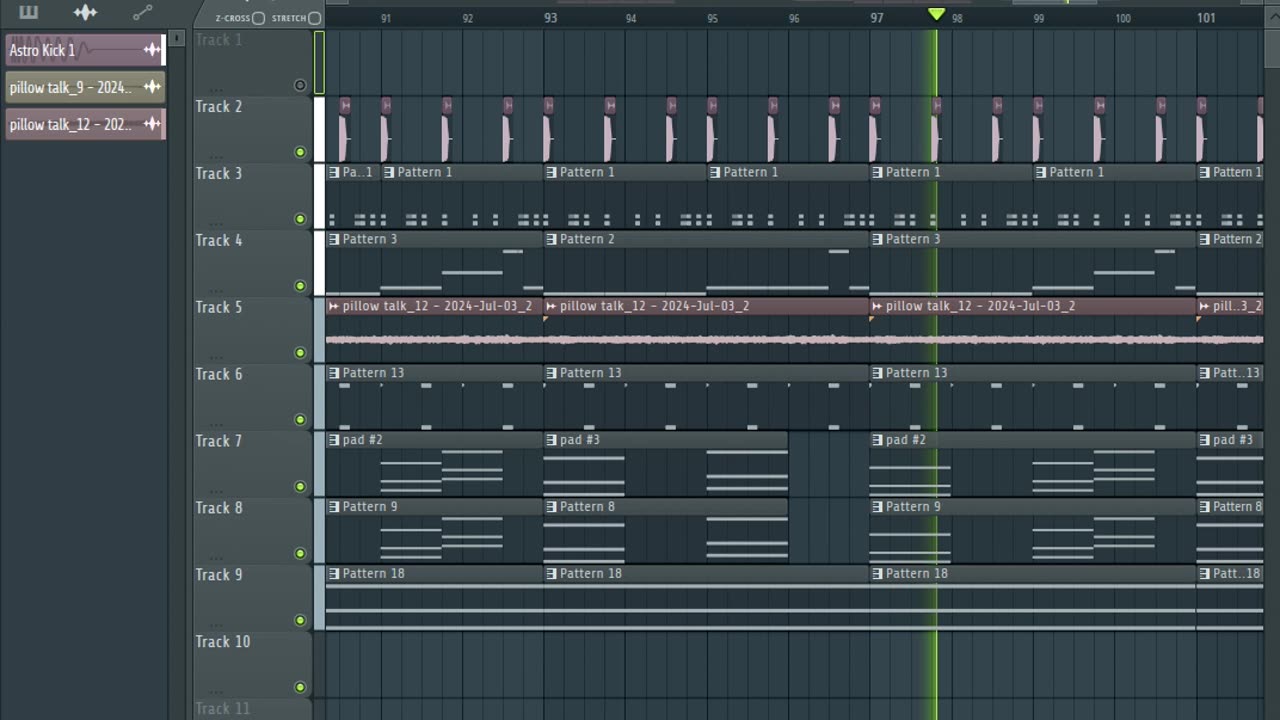
Task: Select the Track 10 header
Action: pyautogui.click(x=252, y=665)
